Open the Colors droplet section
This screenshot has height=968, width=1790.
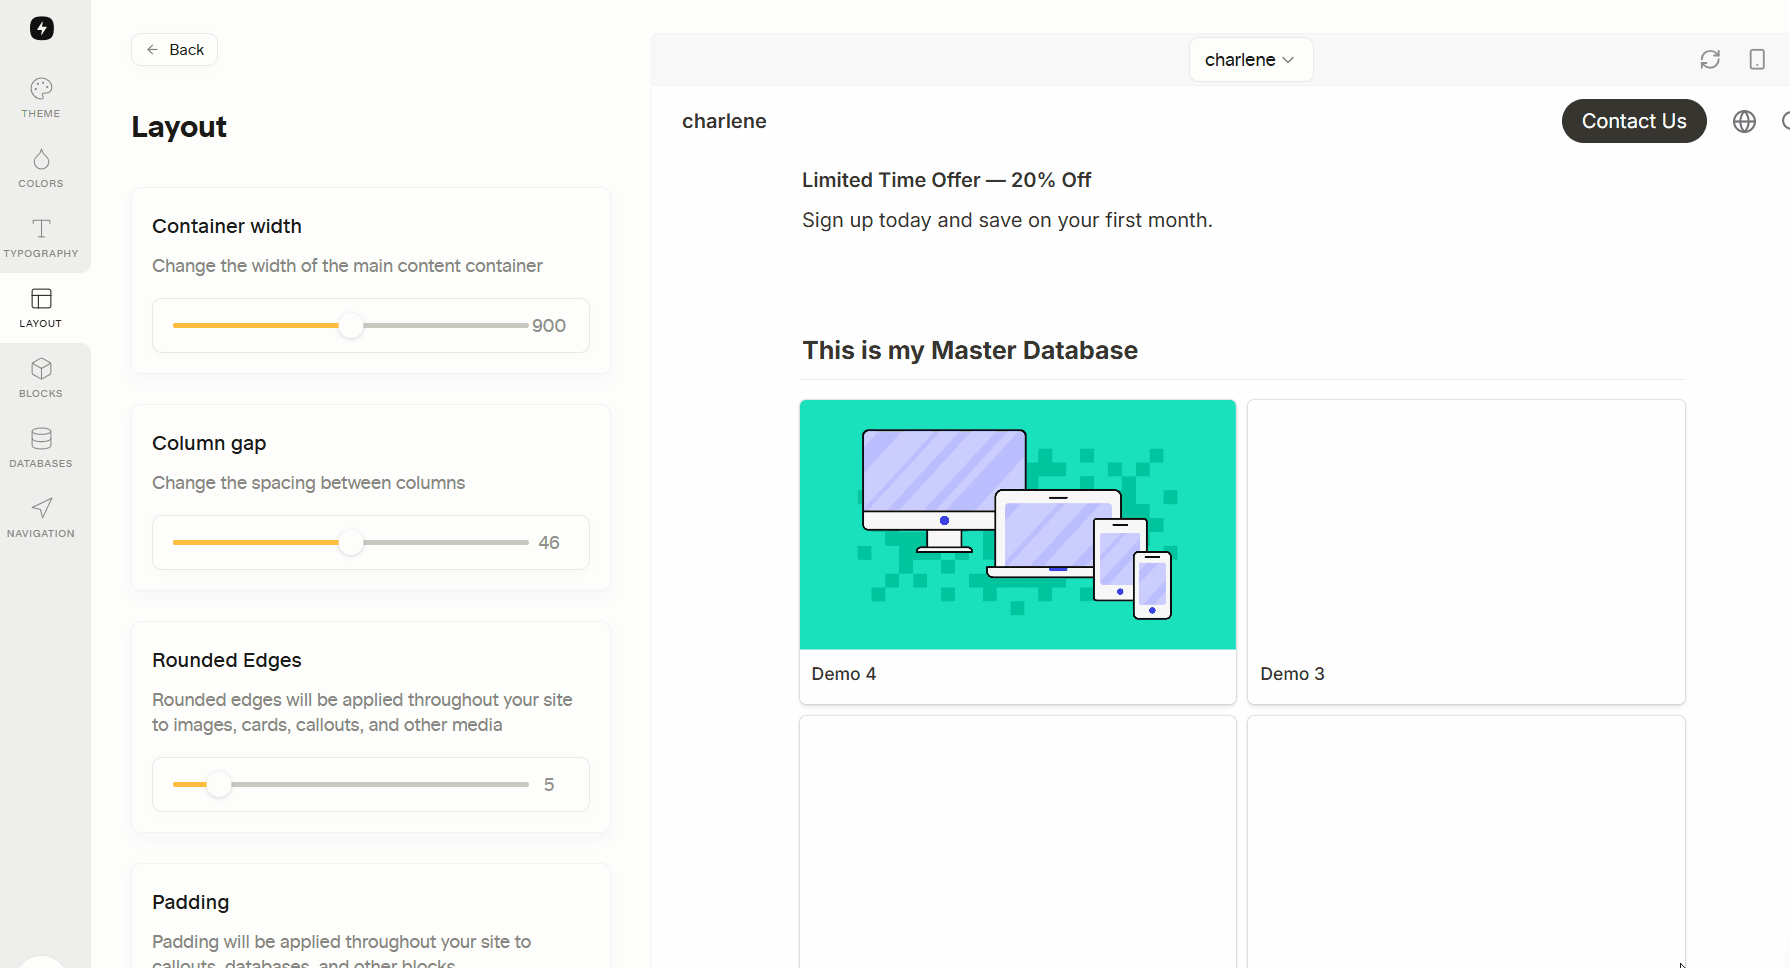click(41, 168)
